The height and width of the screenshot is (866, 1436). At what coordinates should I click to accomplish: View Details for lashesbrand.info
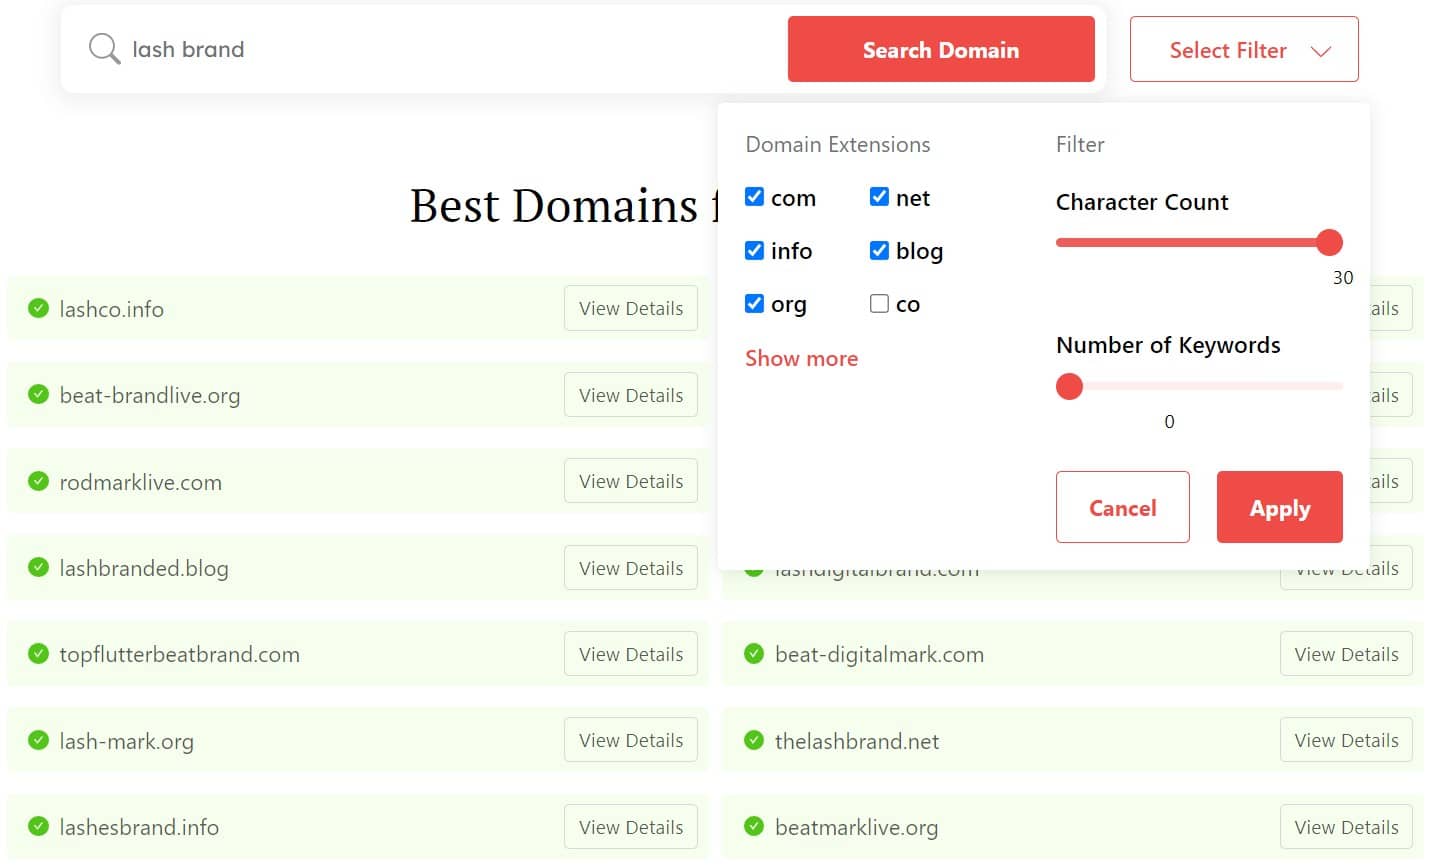(x=631, y=827)
